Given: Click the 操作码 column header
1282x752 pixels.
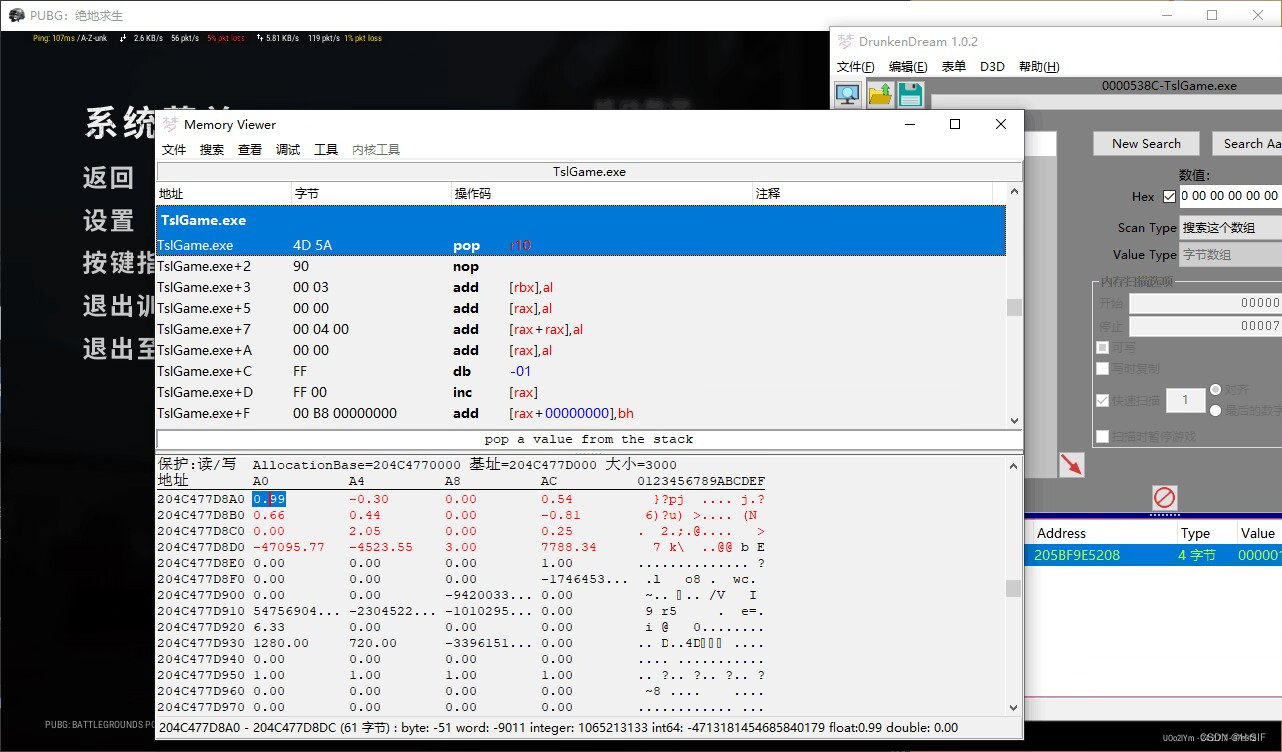Looking at the screenshot, I should (602, 194).
